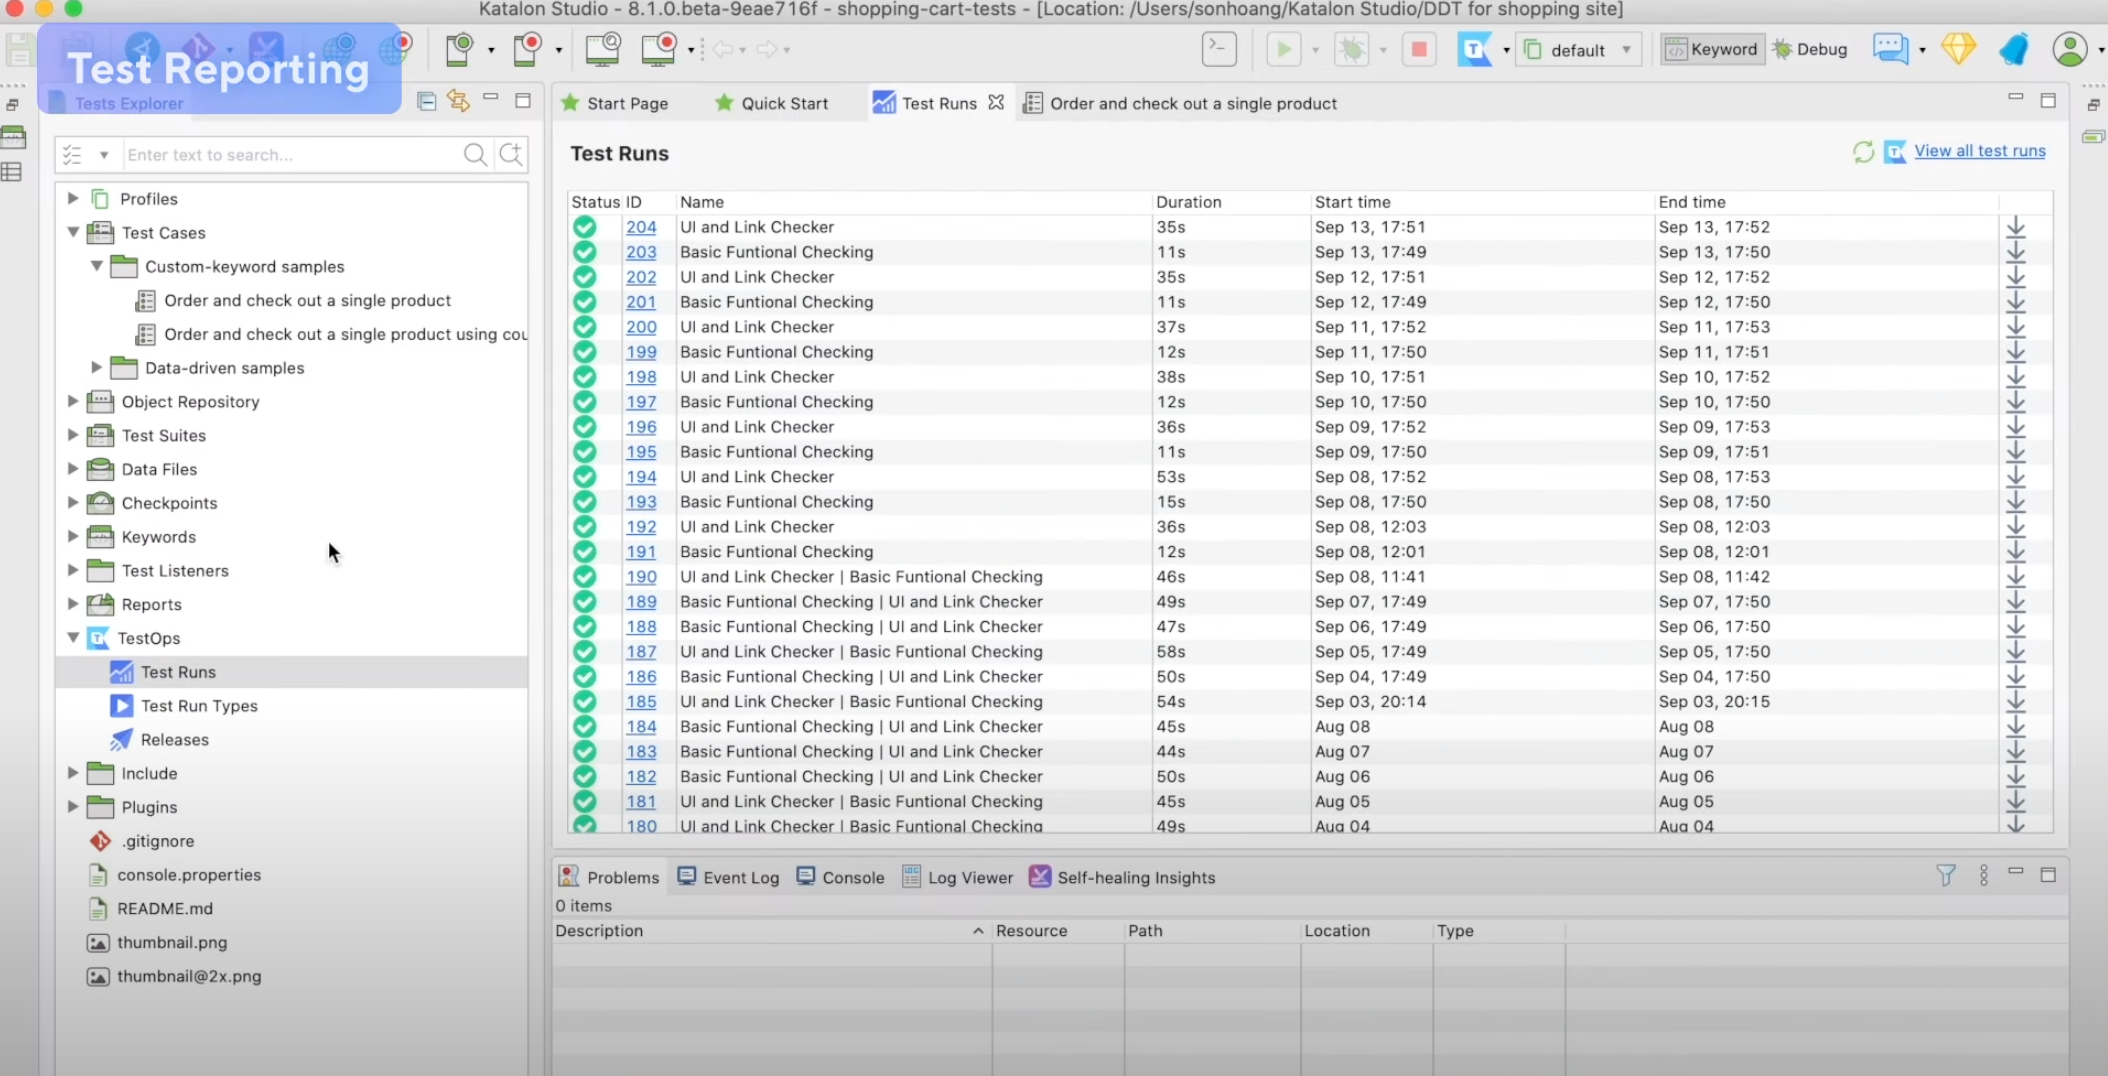
Task: Switch to the Quick Start tab
Action: pyautogui.click(x=771, y=103)
